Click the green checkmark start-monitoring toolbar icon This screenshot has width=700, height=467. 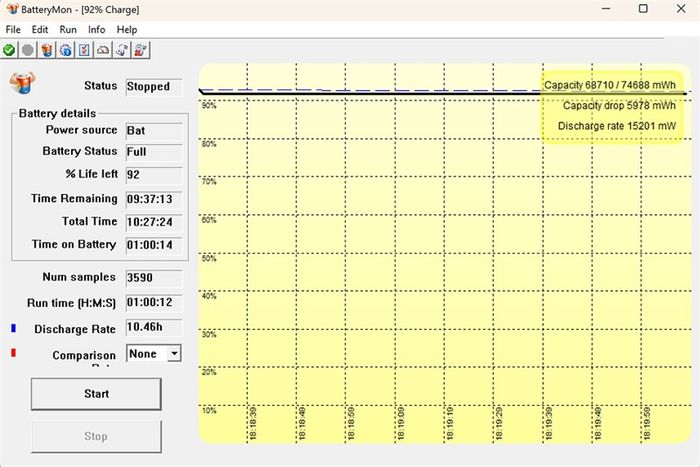tap(9, 50)
